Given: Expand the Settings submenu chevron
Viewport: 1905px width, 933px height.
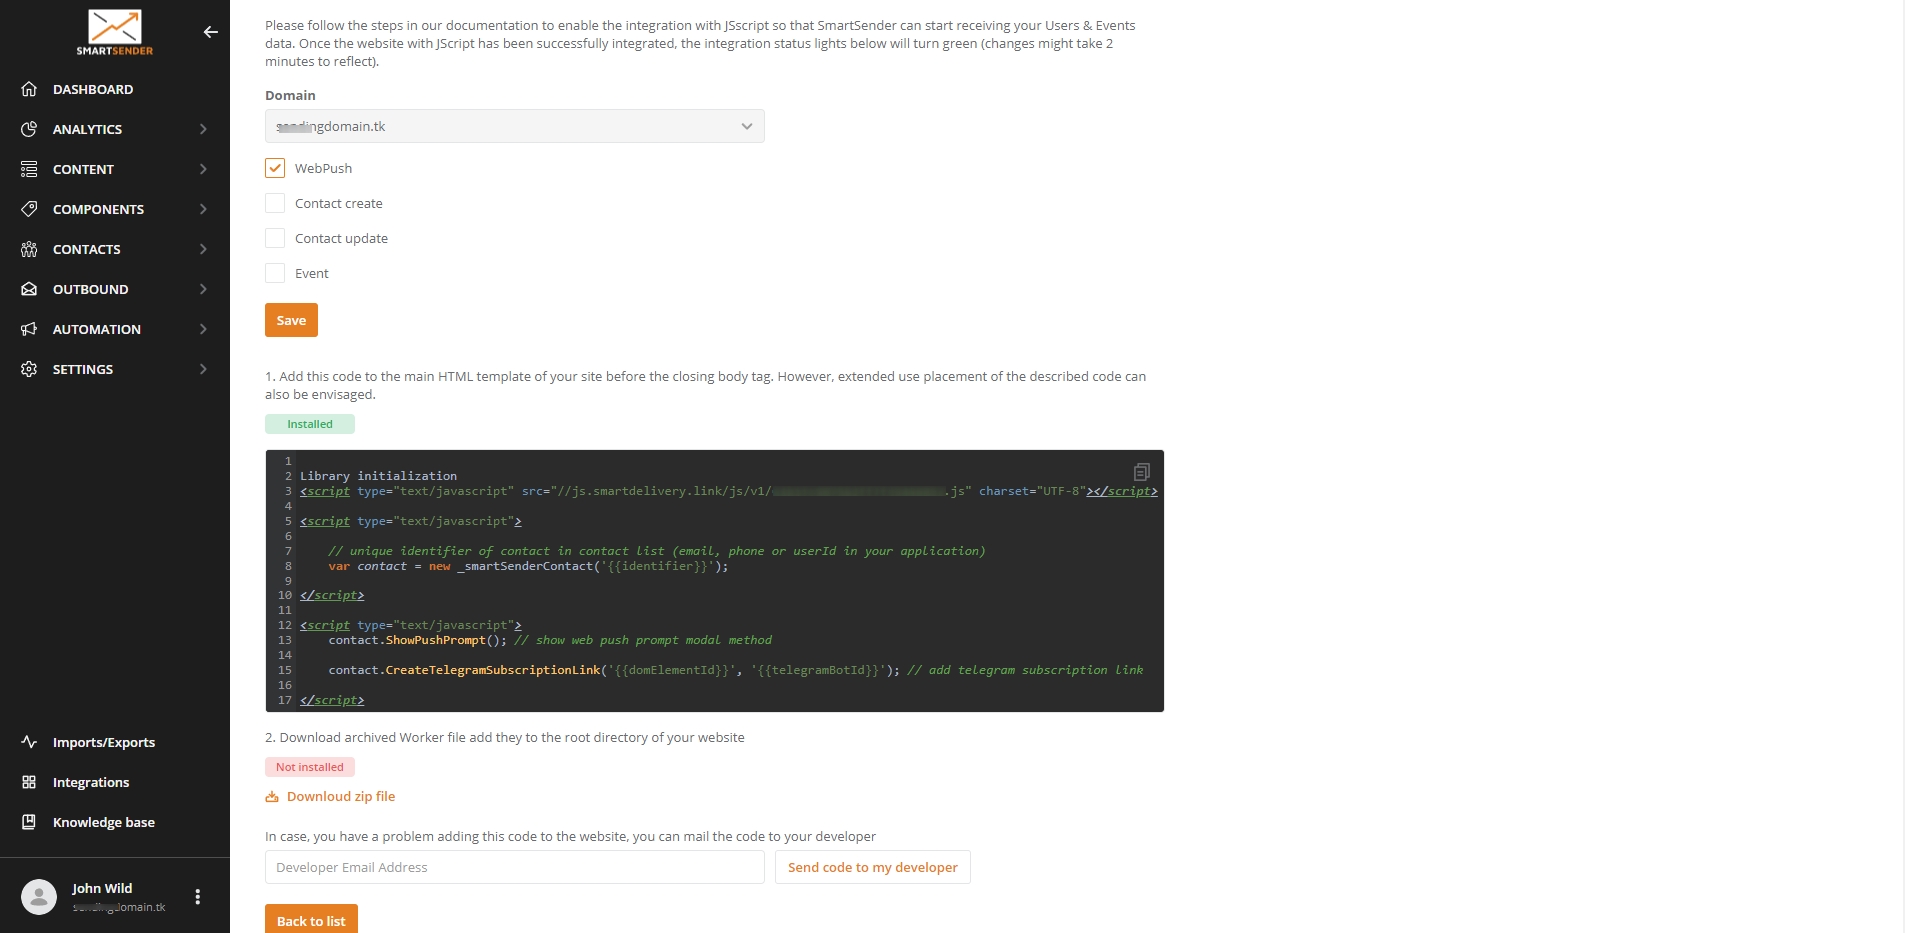Looking at the screenshot, I should pos(203,369).
